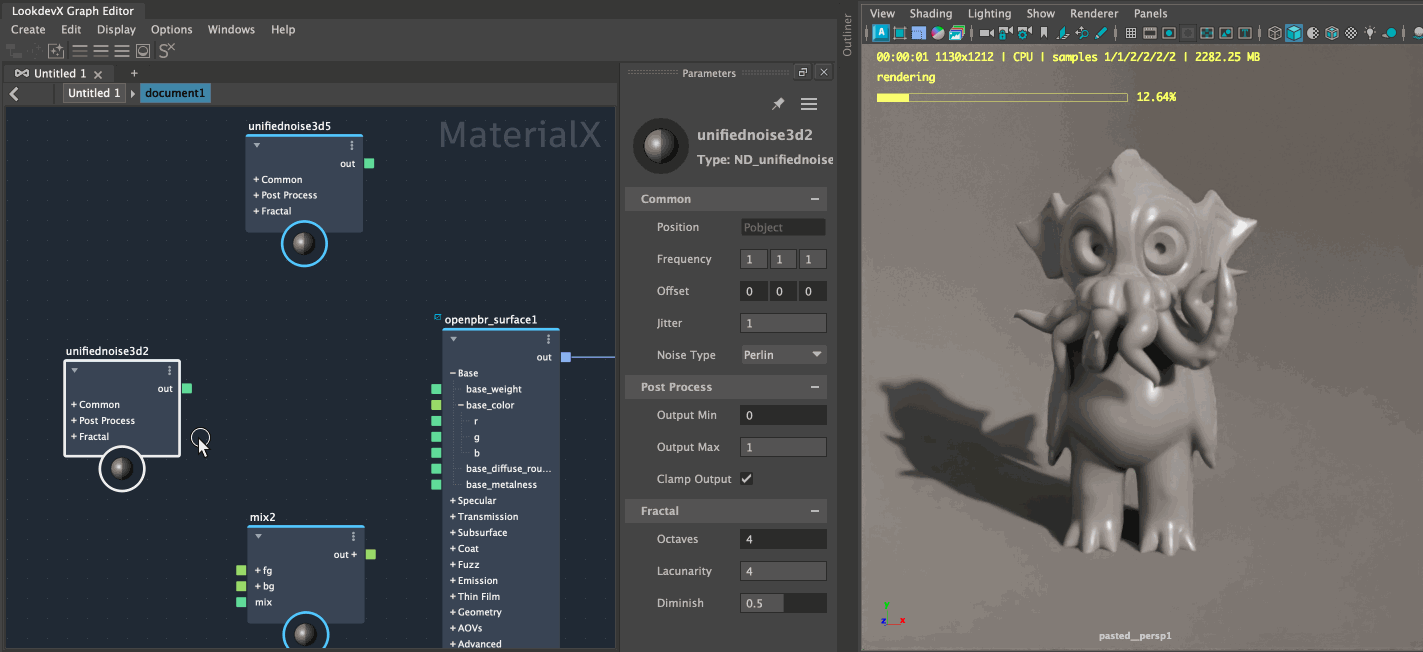The image size is (1423, 652).
Task: Collapse the Fractal parameters section
Action: 816,511
